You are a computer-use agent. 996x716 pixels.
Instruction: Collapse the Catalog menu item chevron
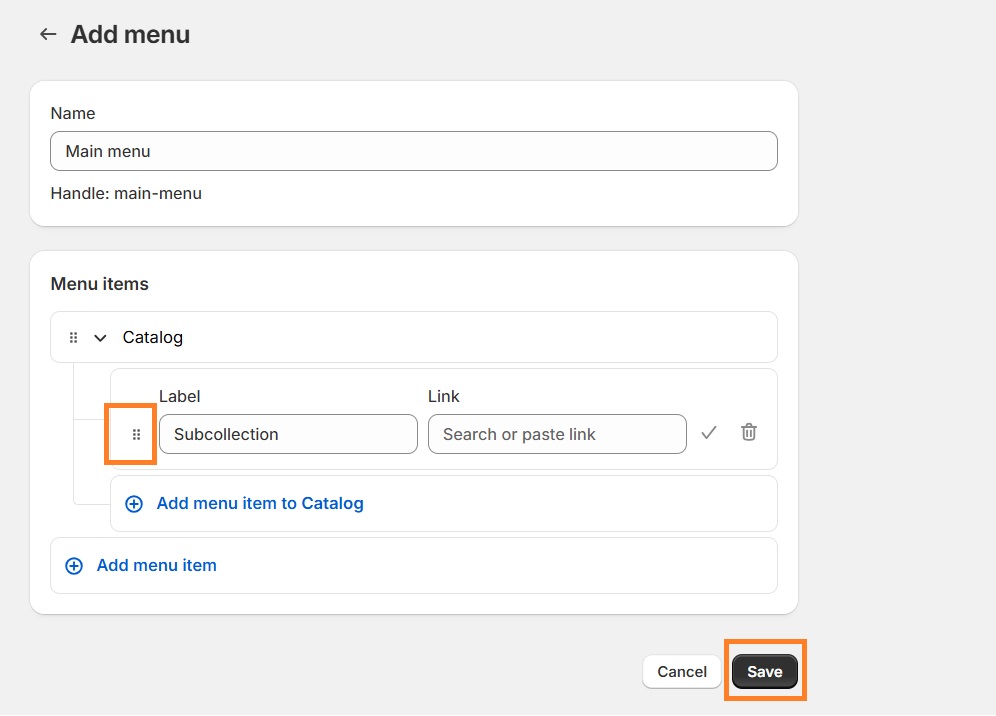click(100, 338)
